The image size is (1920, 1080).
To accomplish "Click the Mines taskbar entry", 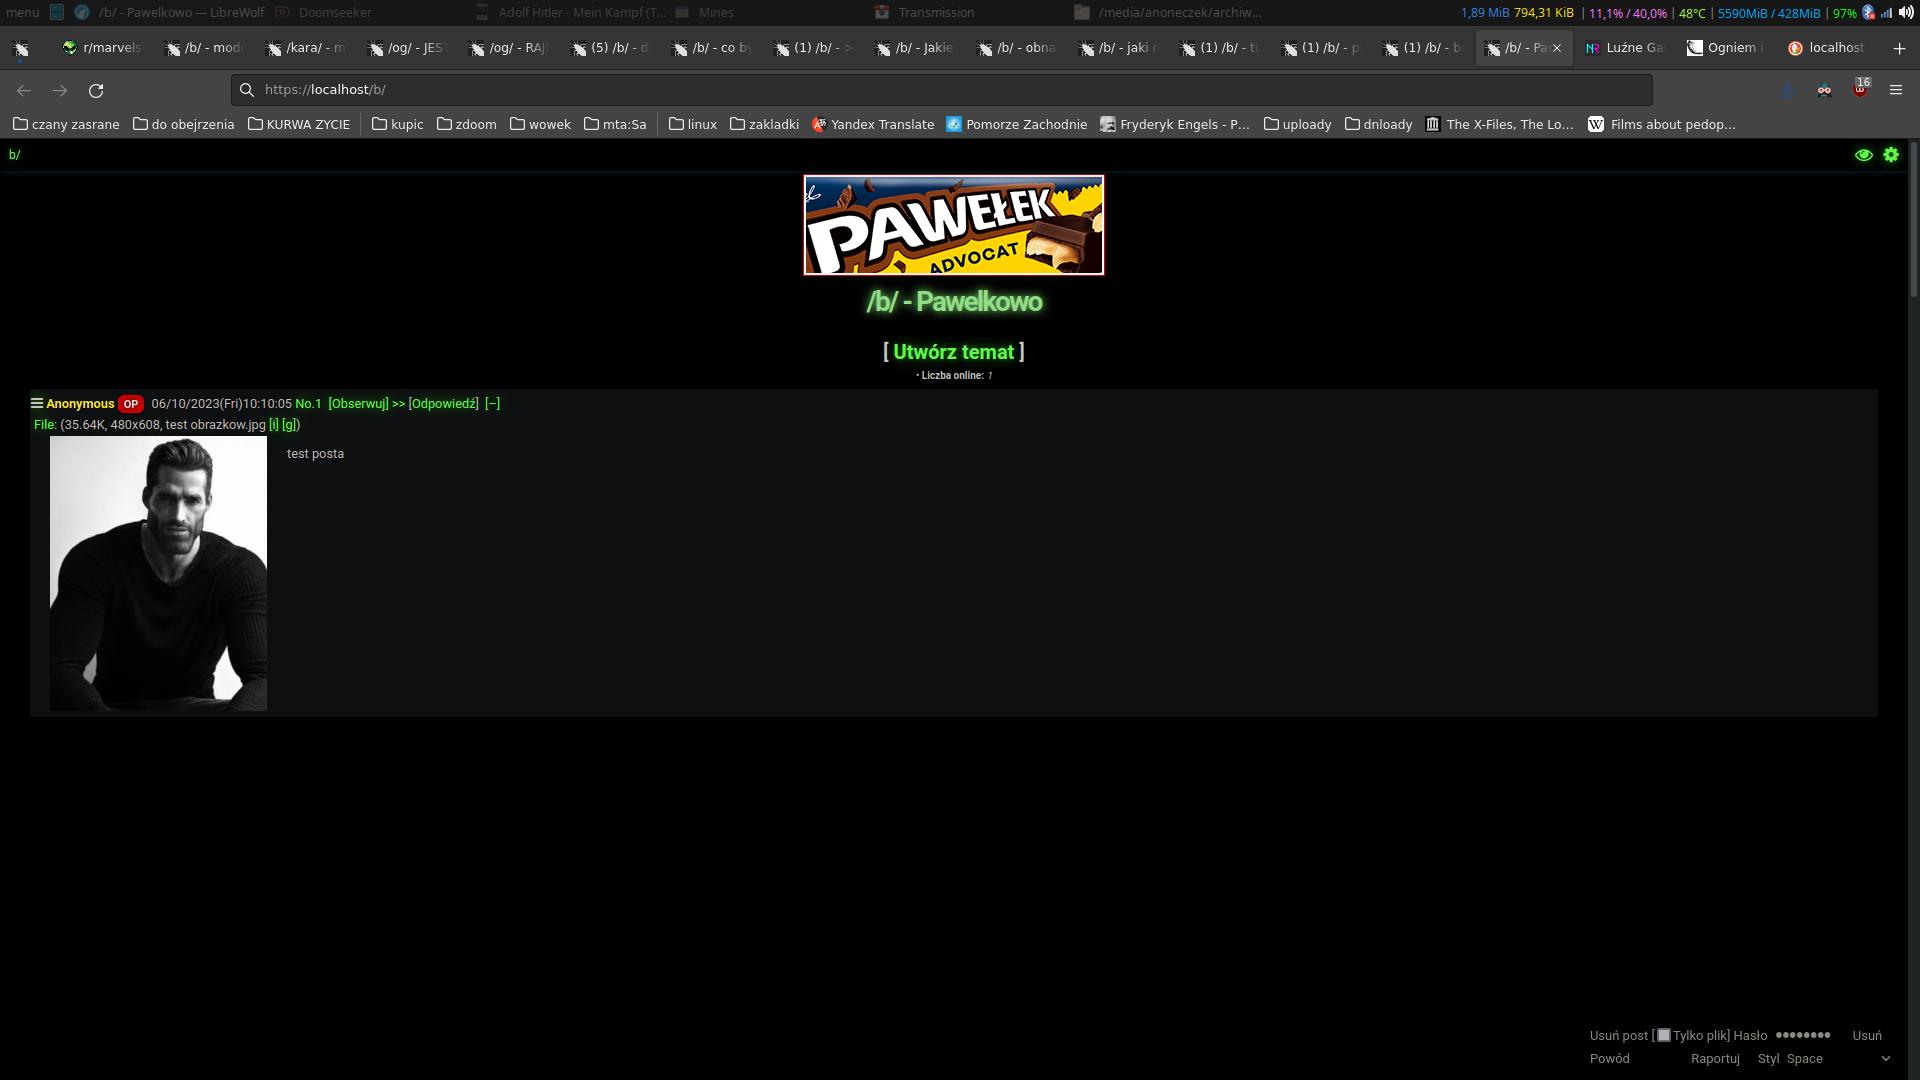I will [x=705, y=13].
